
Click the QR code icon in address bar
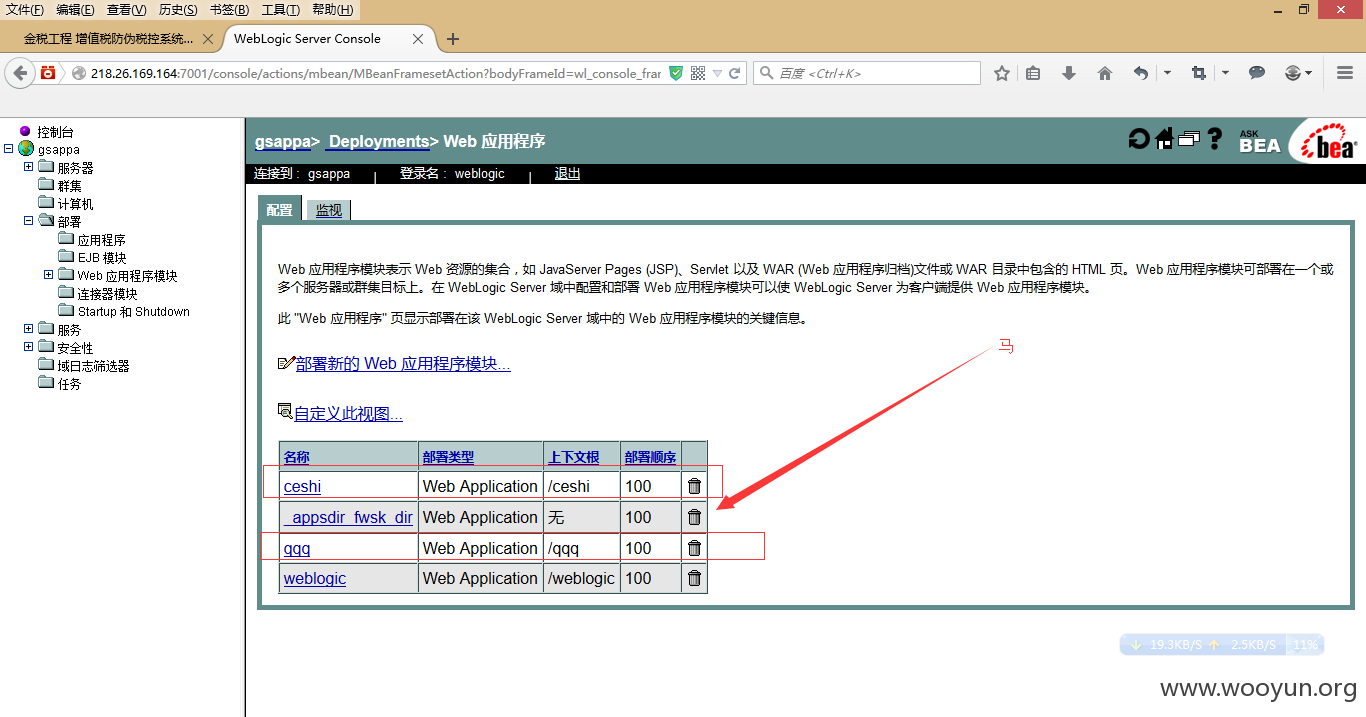(698, 73)
